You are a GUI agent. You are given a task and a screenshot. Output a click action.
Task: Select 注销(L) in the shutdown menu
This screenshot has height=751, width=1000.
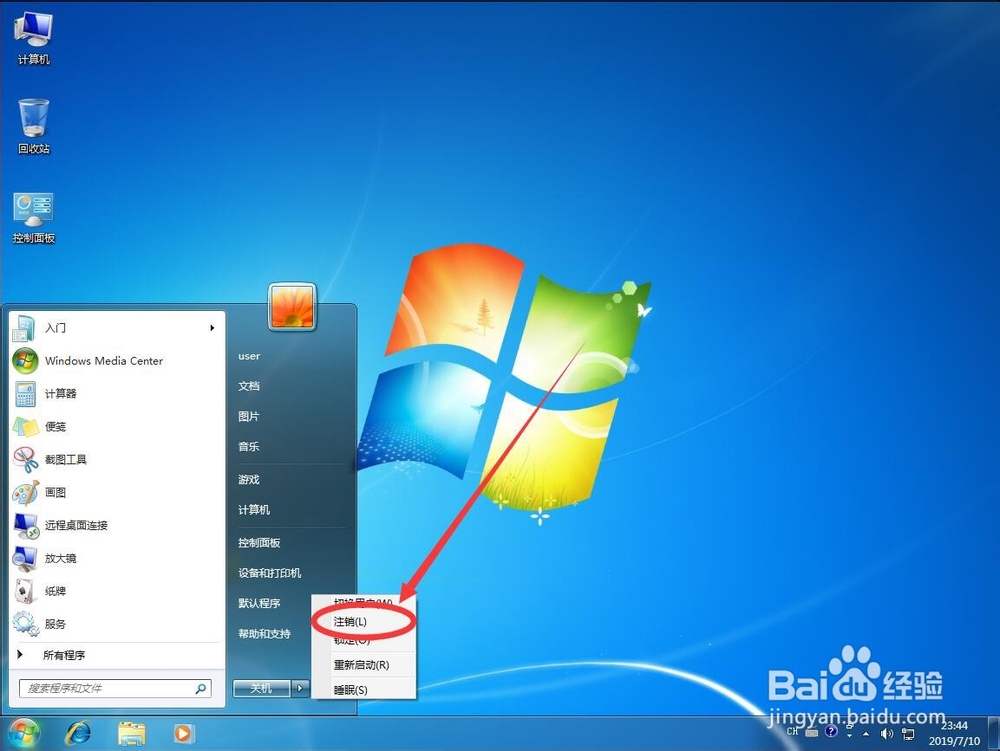(364, 622)
